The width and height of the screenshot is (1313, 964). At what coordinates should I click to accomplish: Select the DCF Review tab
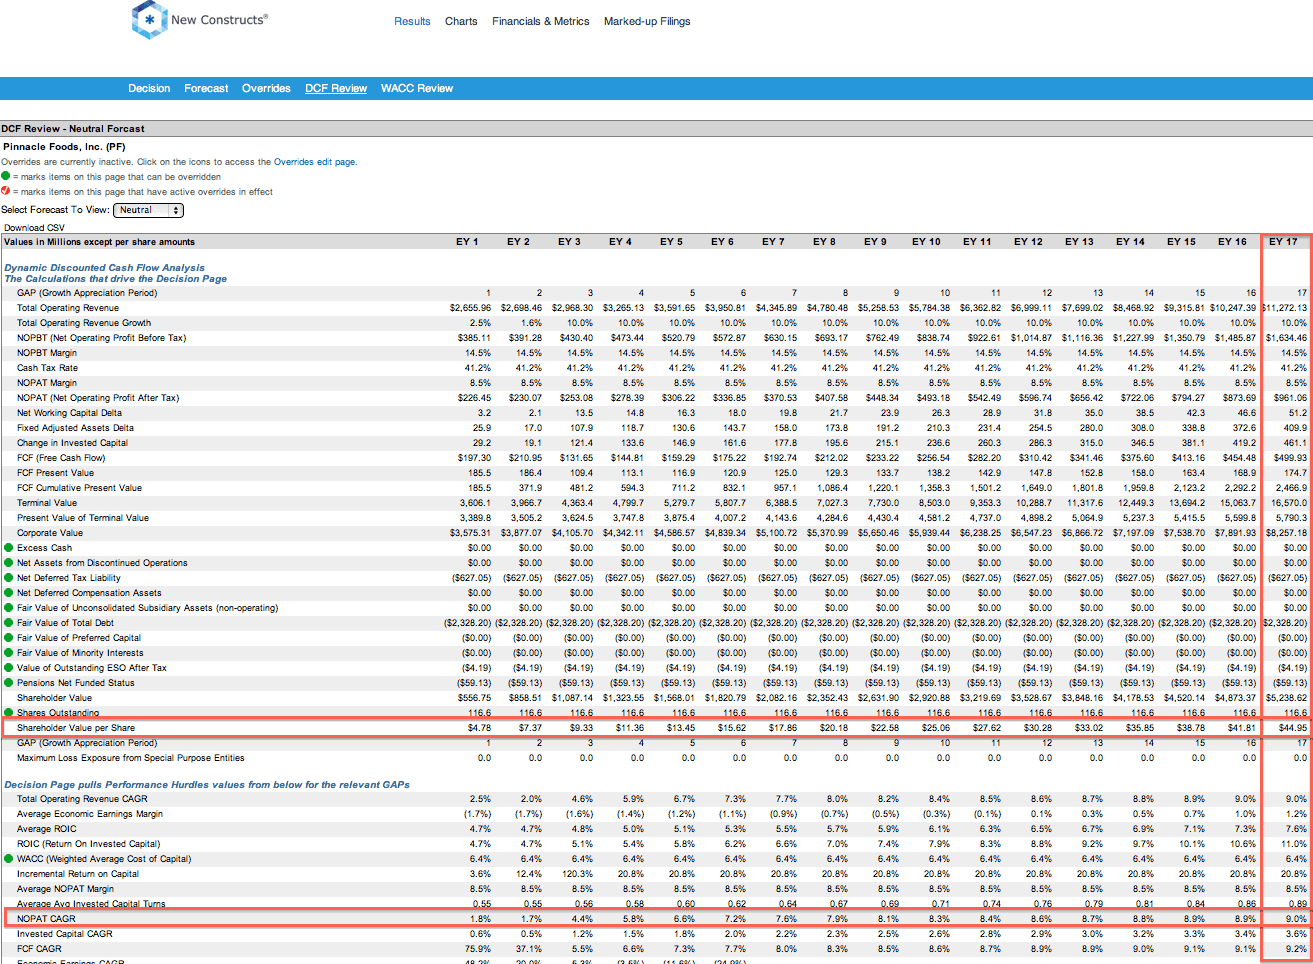pos(336,88)
